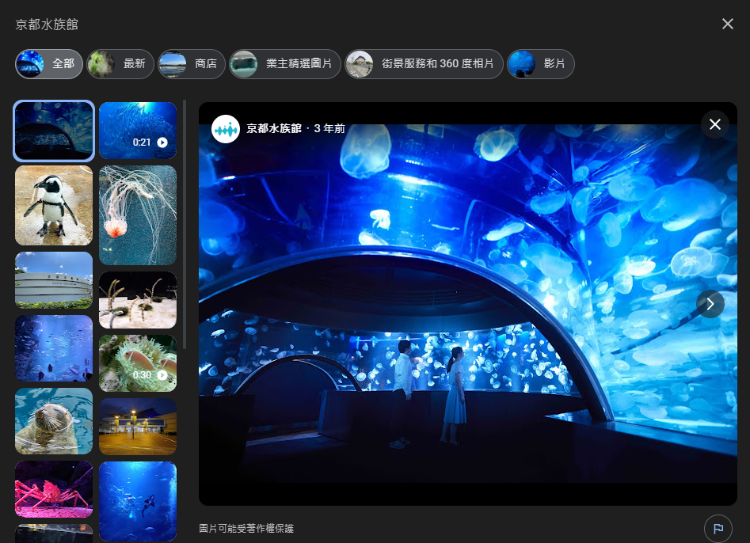Open the penguin photo thumbnail

click(54, 205)
